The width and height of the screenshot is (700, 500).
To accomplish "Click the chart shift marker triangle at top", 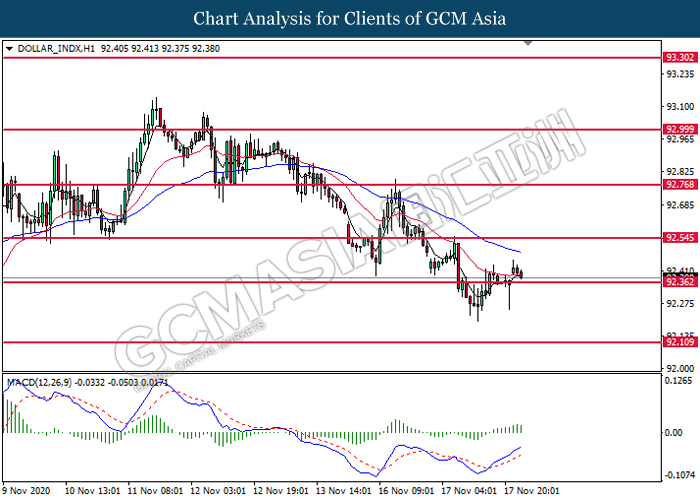I will 528,43.
